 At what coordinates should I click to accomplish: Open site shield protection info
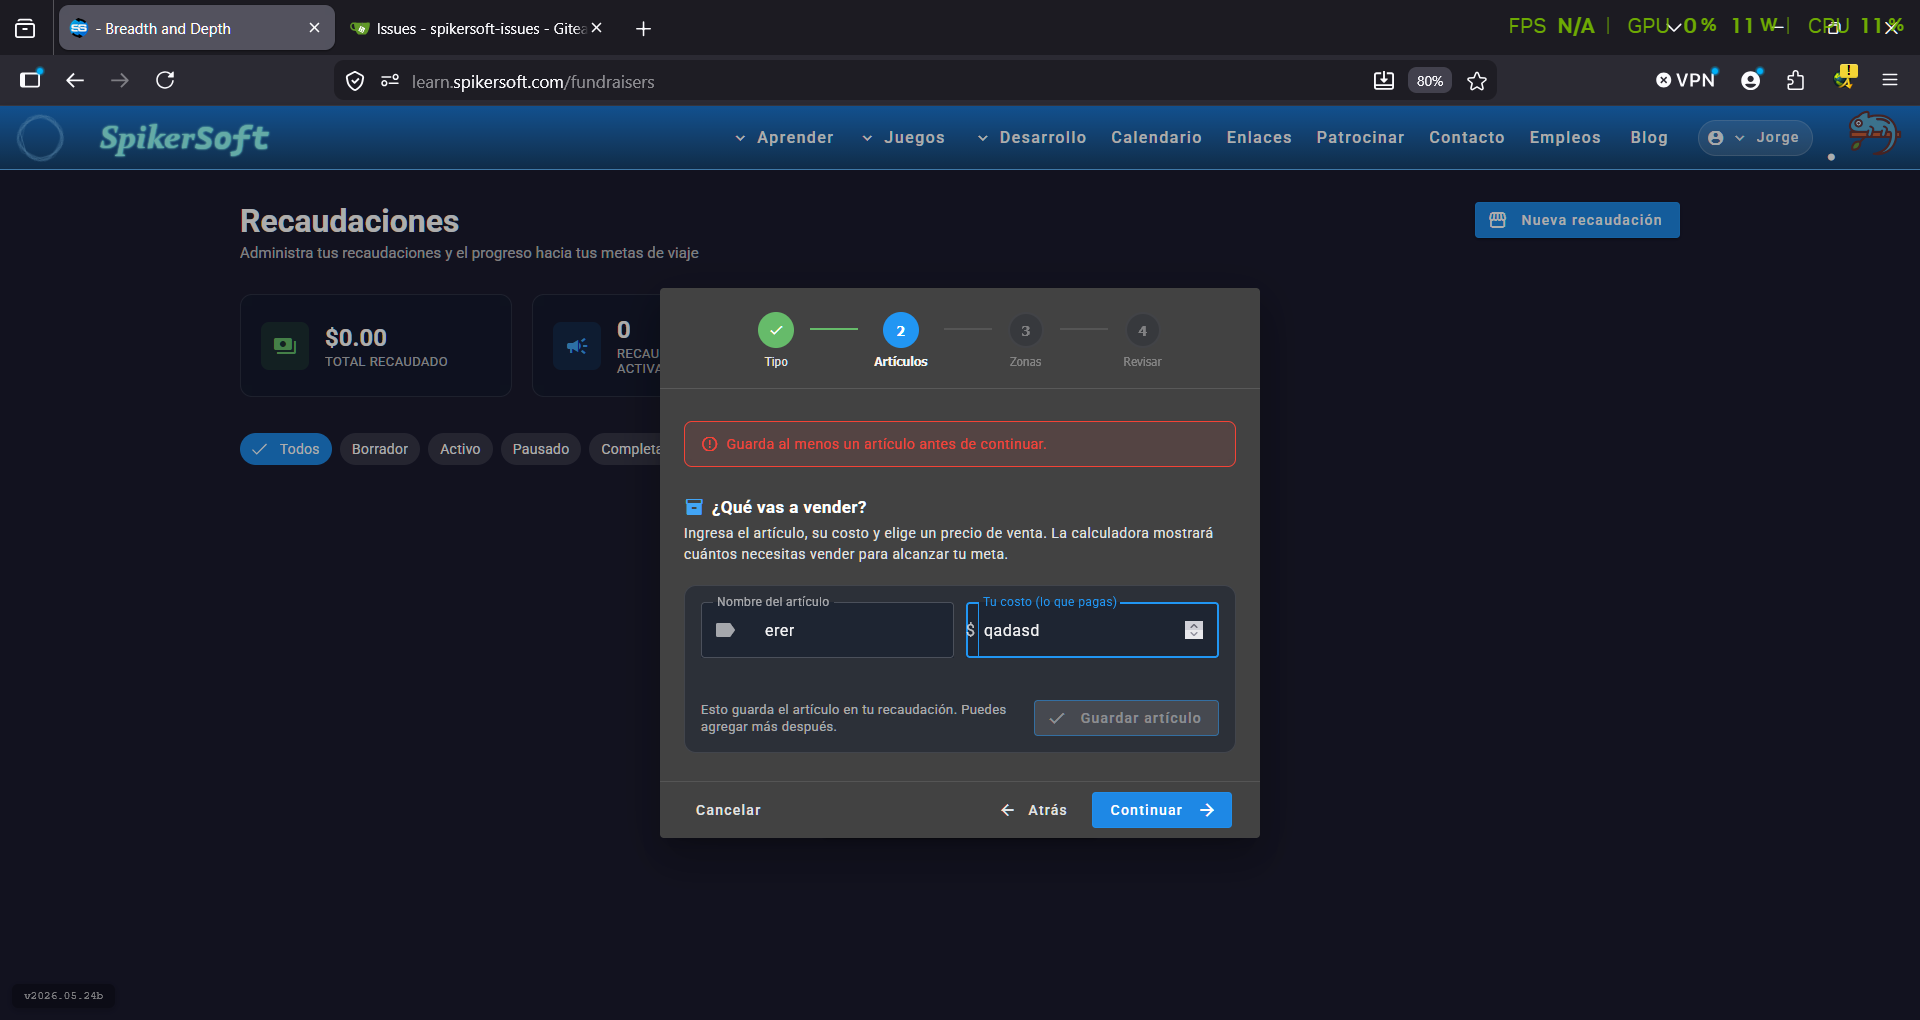click(355, 81)
